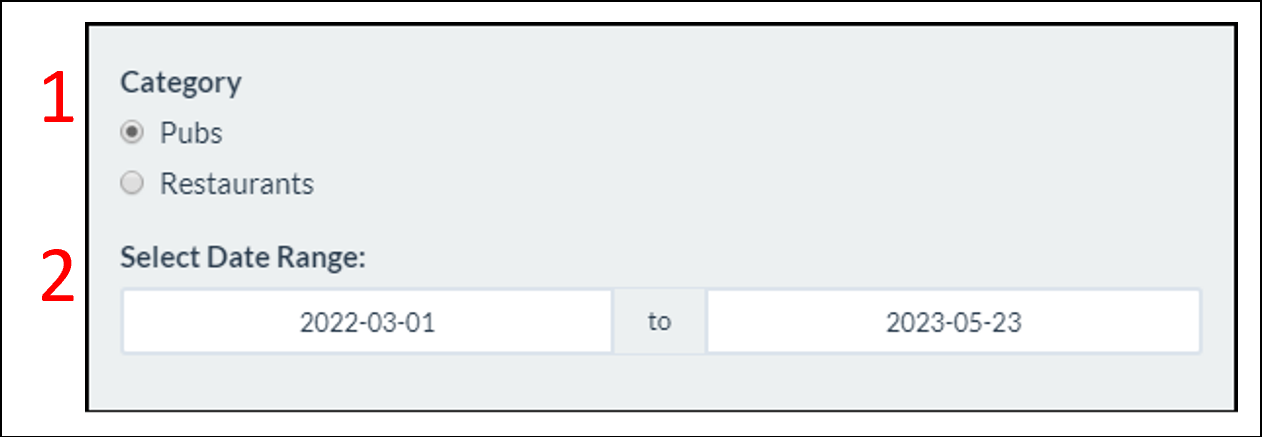The width and height of the screenshot is (1262, 438).
Task: Click the day 01 in start date
Action: pyautogui.click(x=419, y=323)
